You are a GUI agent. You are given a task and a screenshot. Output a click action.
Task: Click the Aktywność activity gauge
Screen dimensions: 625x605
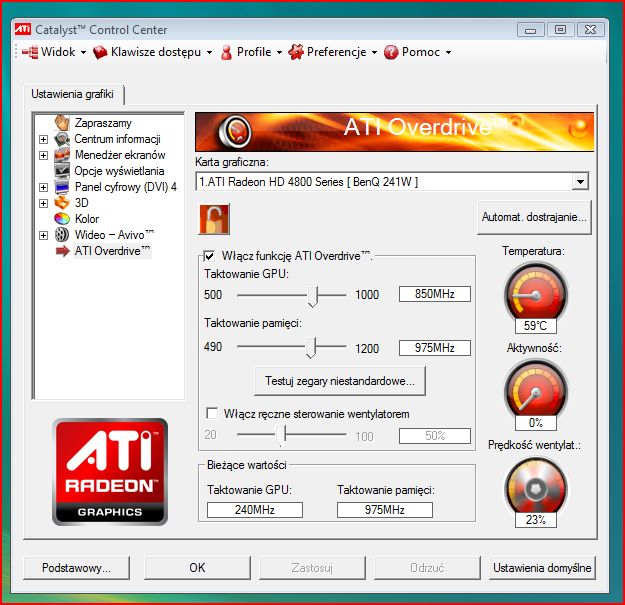click(x=536, y=389)
